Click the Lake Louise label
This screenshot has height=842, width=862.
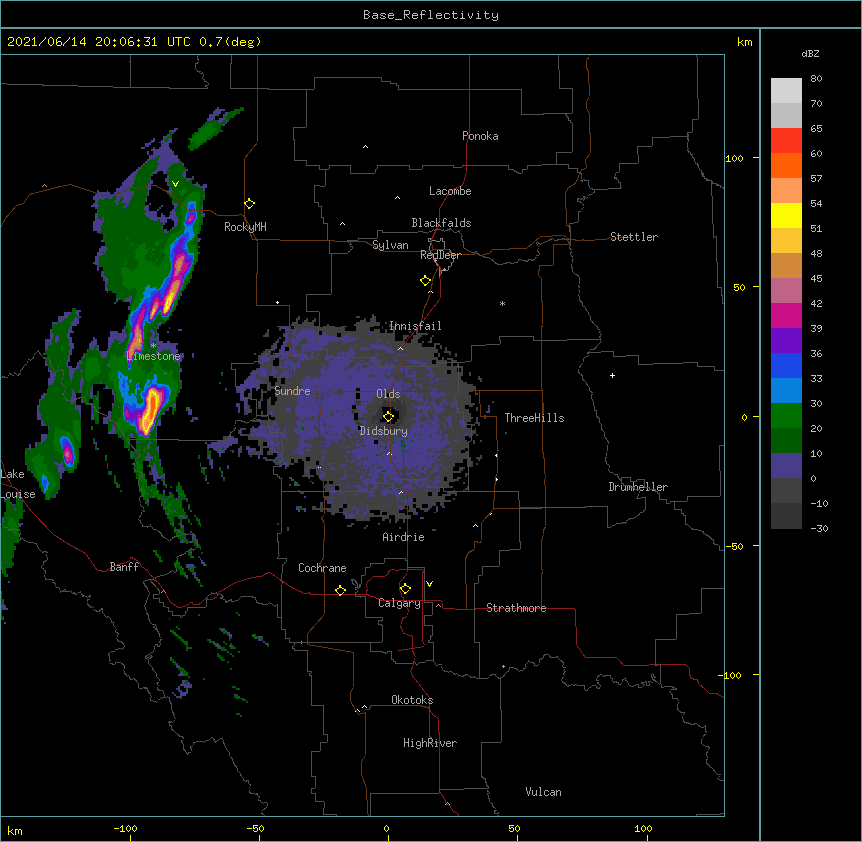[18, 484]
